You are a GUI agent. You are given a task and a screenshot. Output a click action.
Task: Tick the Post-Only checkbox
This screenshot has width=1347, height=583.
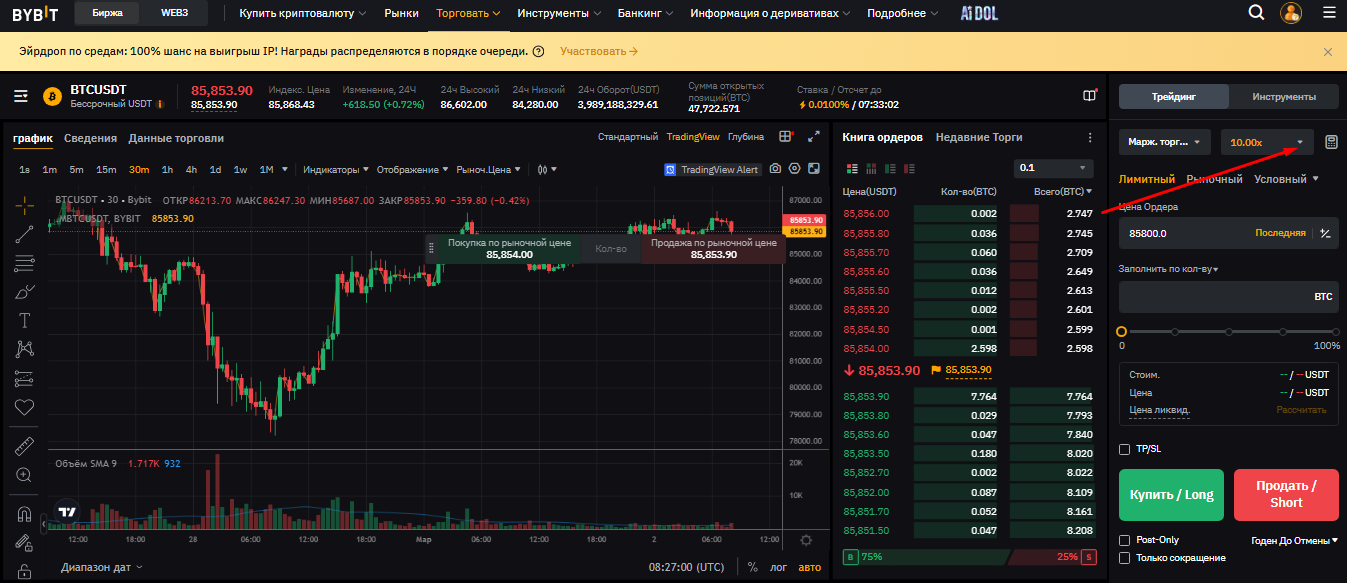(x=1125, y=540)
